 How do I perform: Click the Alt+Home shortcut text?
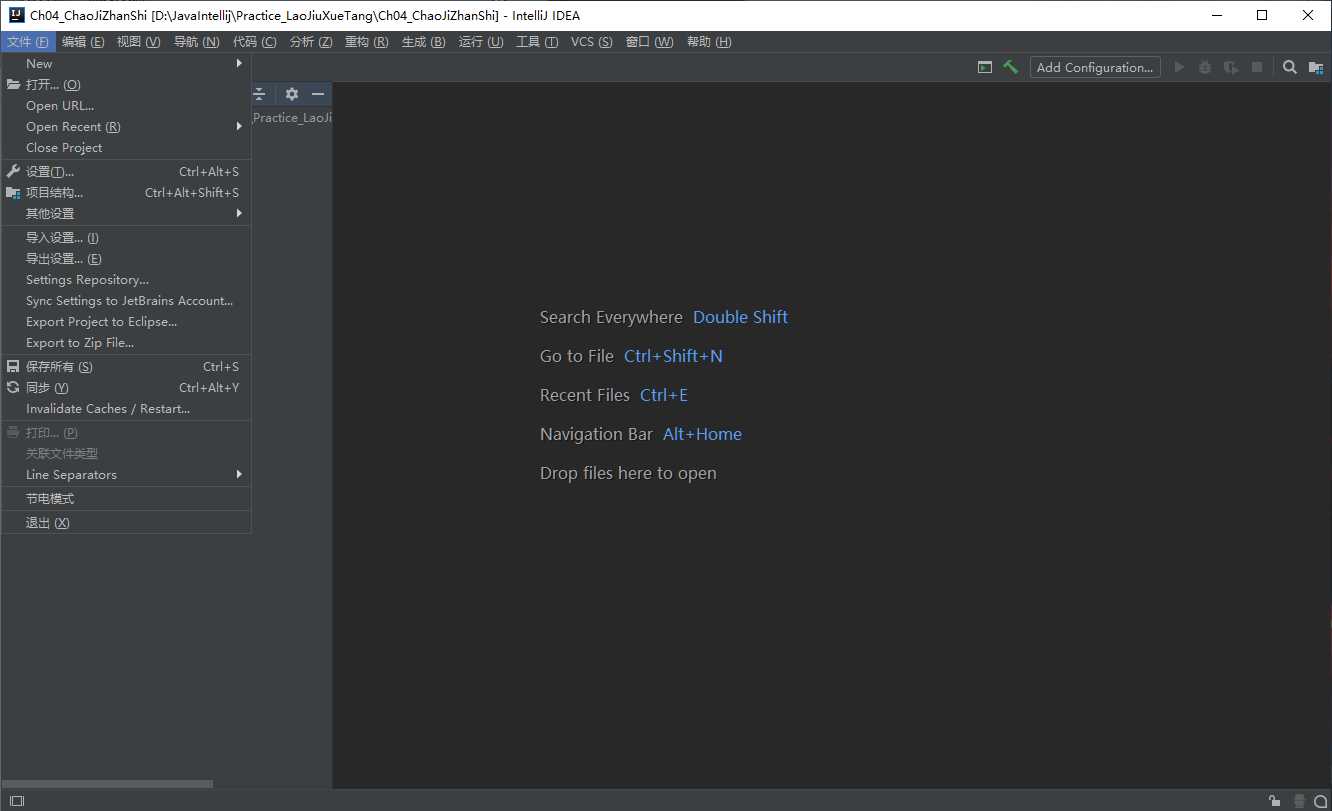(x=702, y=434)
